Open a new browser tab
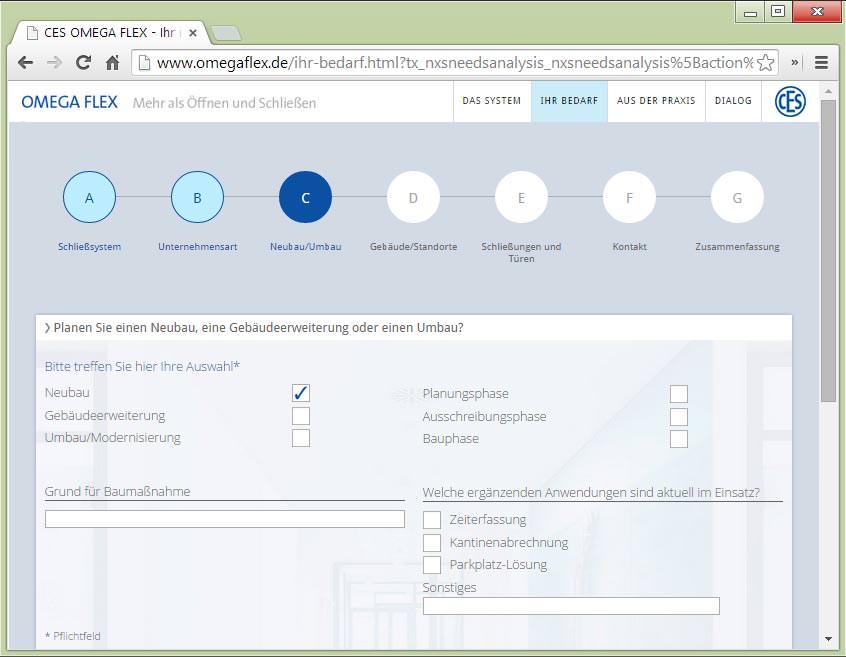This screenshot has height=657, width=846. pos(226,33)
